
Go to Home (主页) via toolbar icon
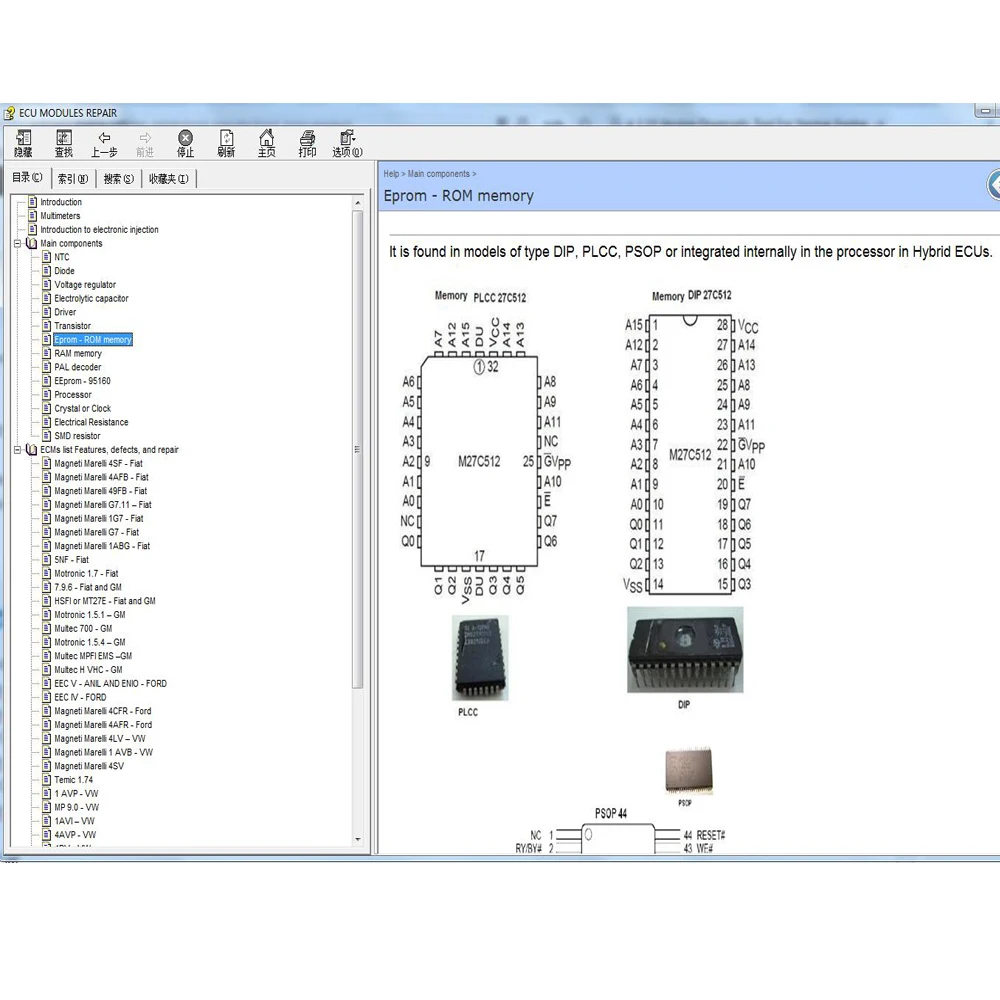click(x=266, y=143)
